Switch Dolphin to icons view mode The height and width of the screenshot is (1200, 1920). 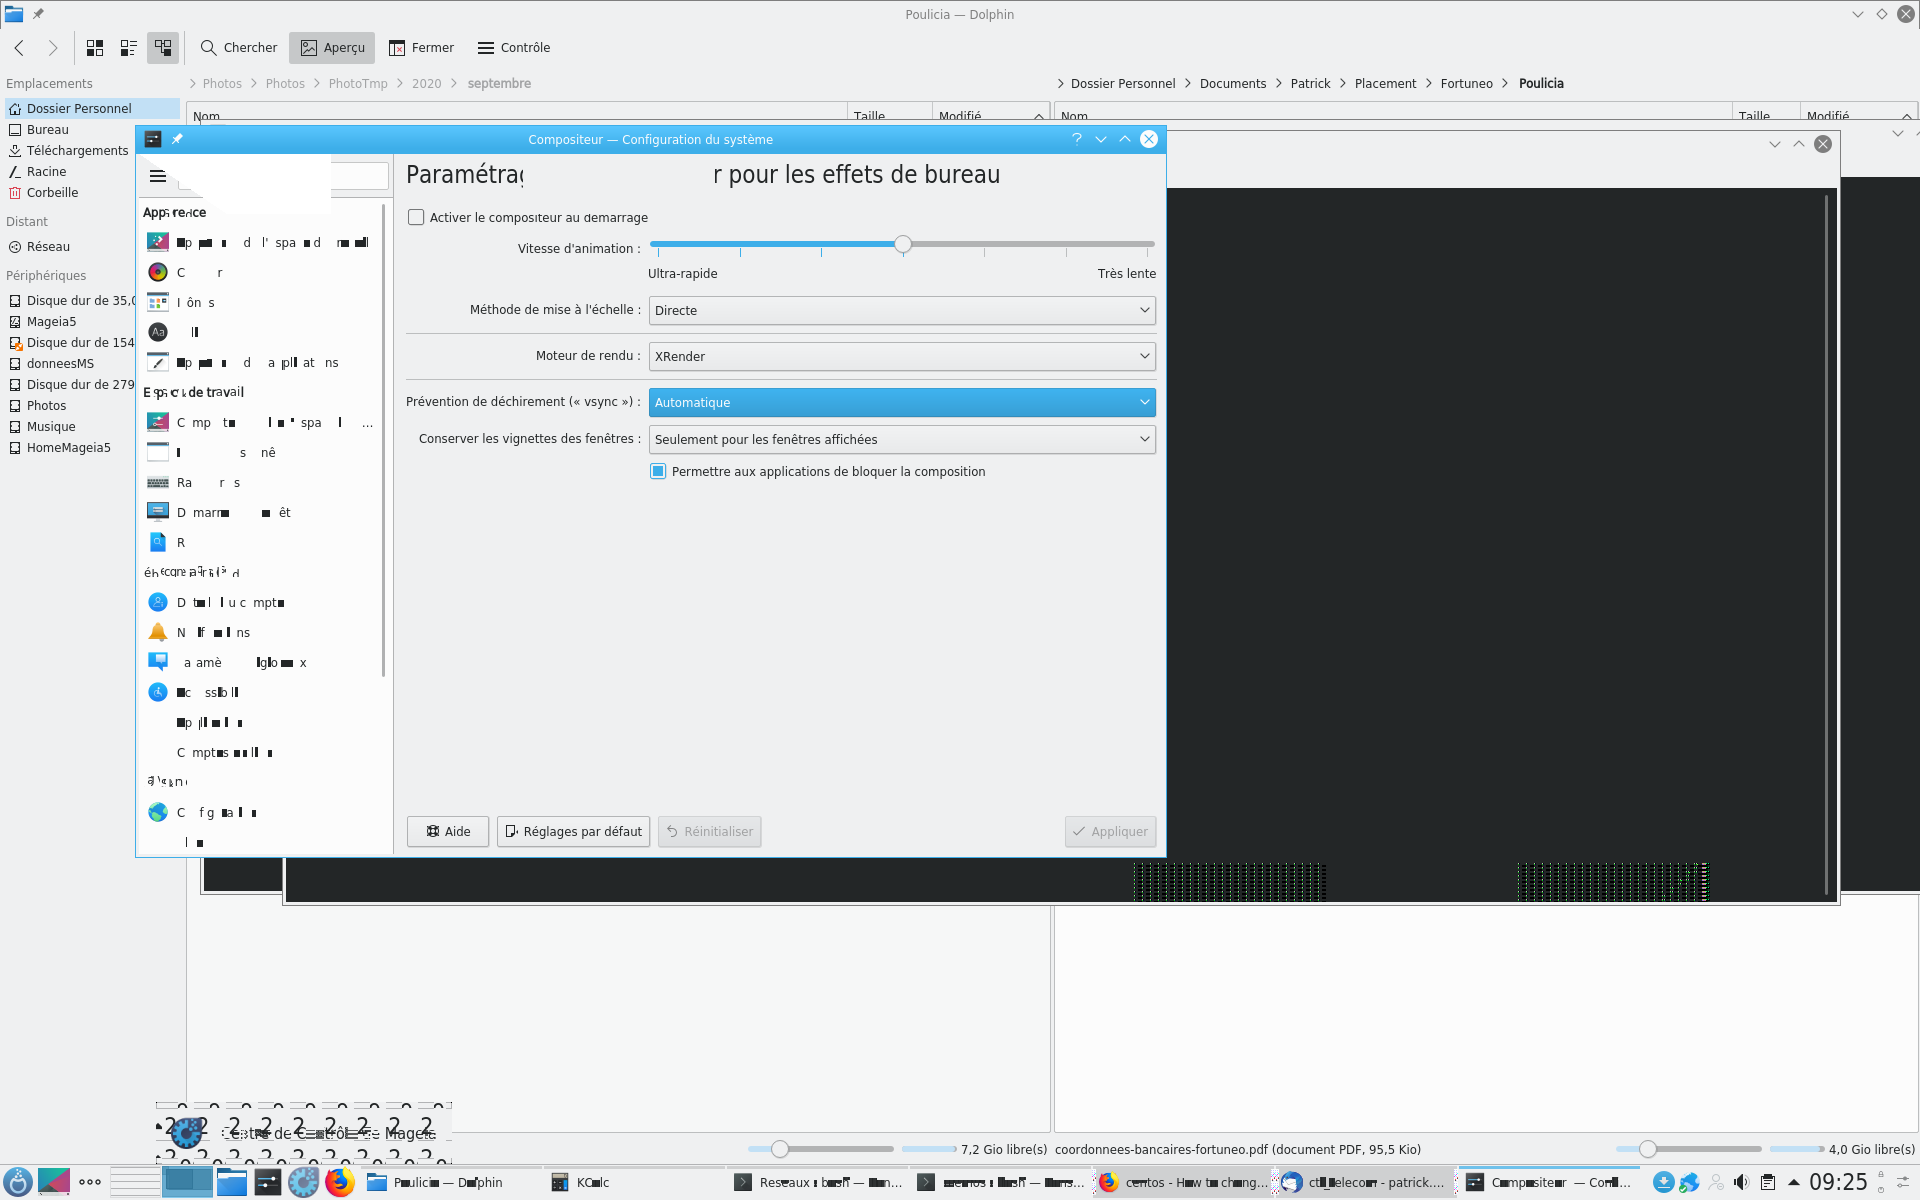95,48
